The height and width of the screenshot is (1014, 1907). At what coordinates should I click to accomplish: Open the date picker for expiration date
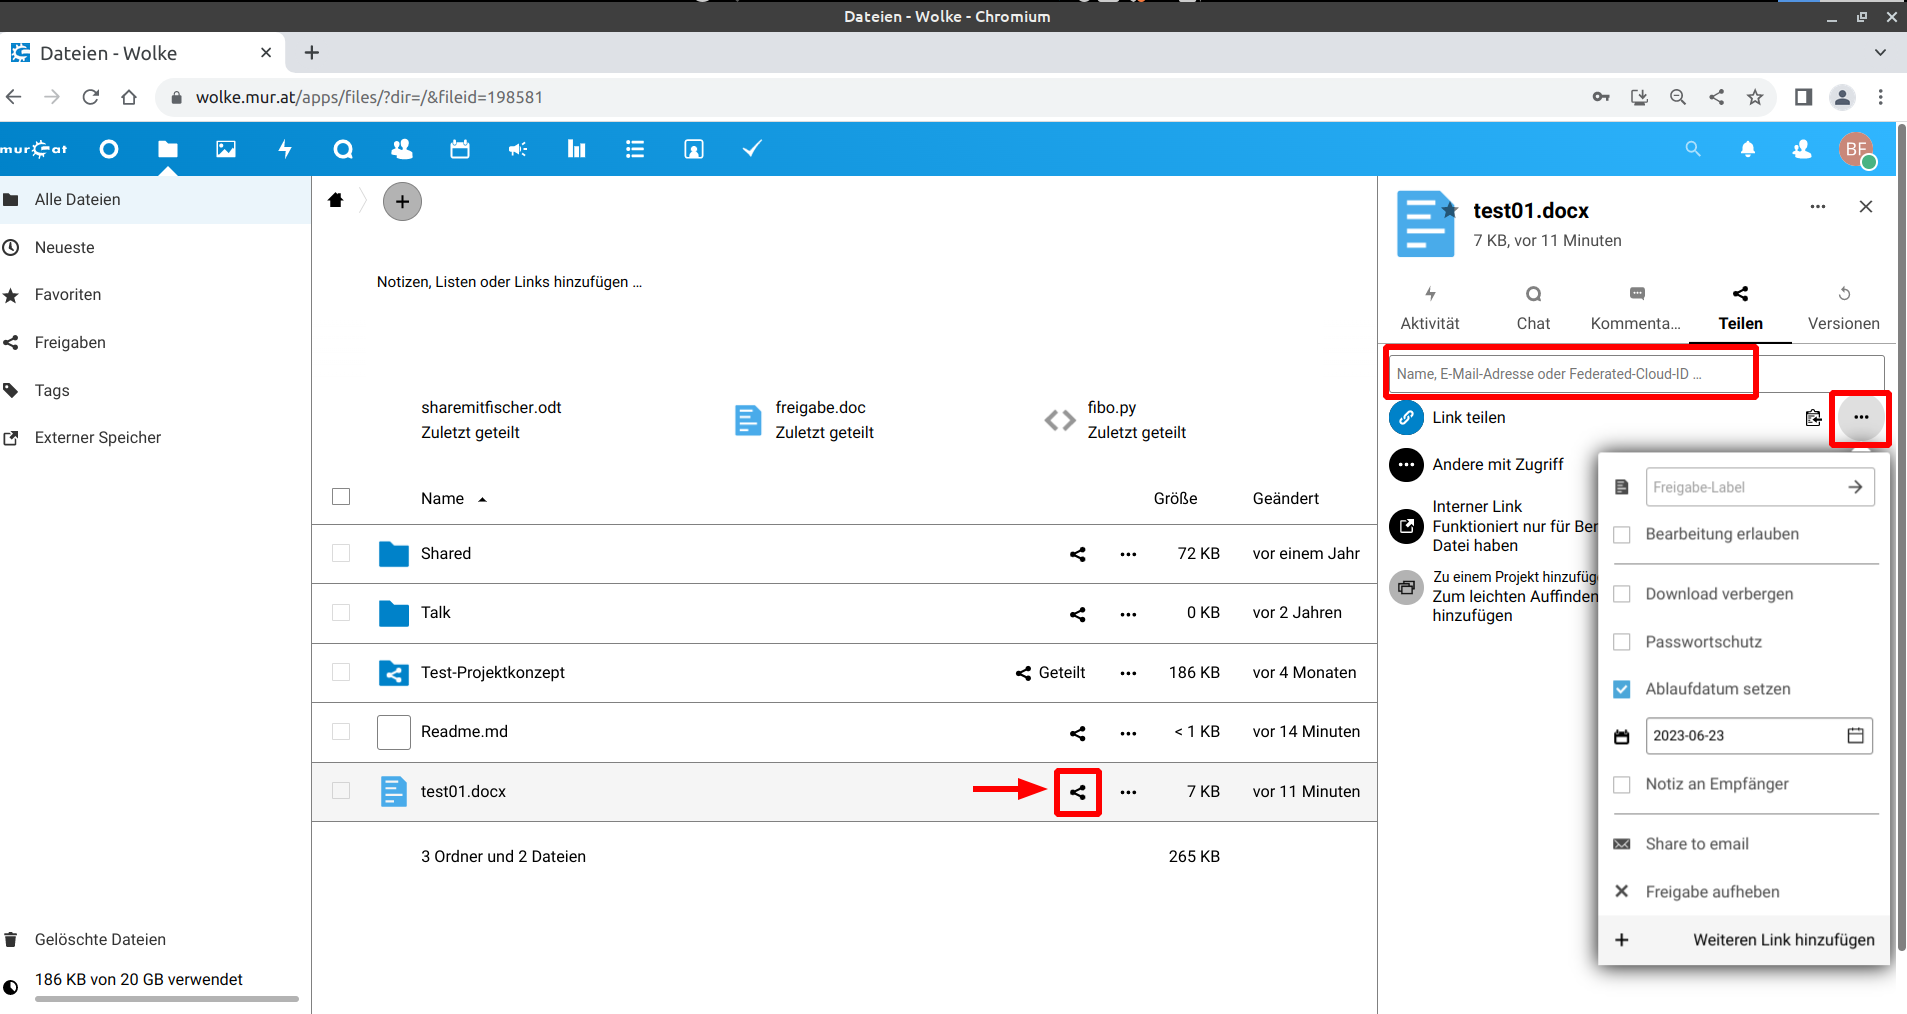[x=1855, y=736]
